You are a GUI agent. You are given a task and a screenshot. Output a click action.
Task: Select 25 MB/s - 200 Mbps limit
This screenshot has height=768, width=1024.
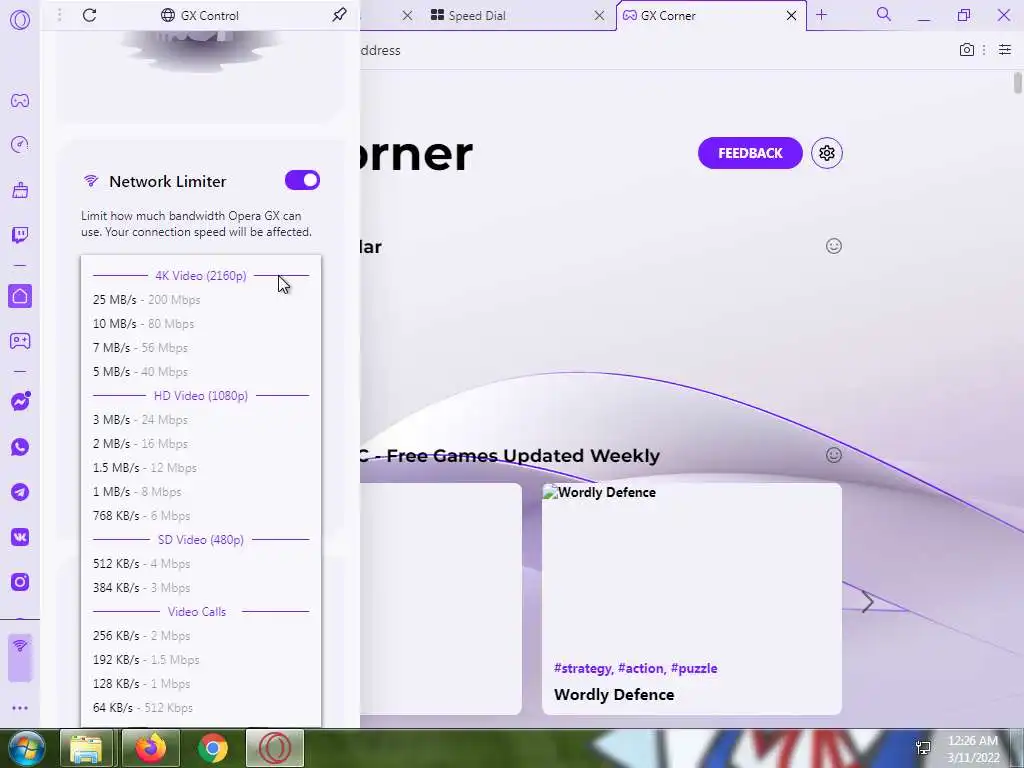click(x=201, y=300)
